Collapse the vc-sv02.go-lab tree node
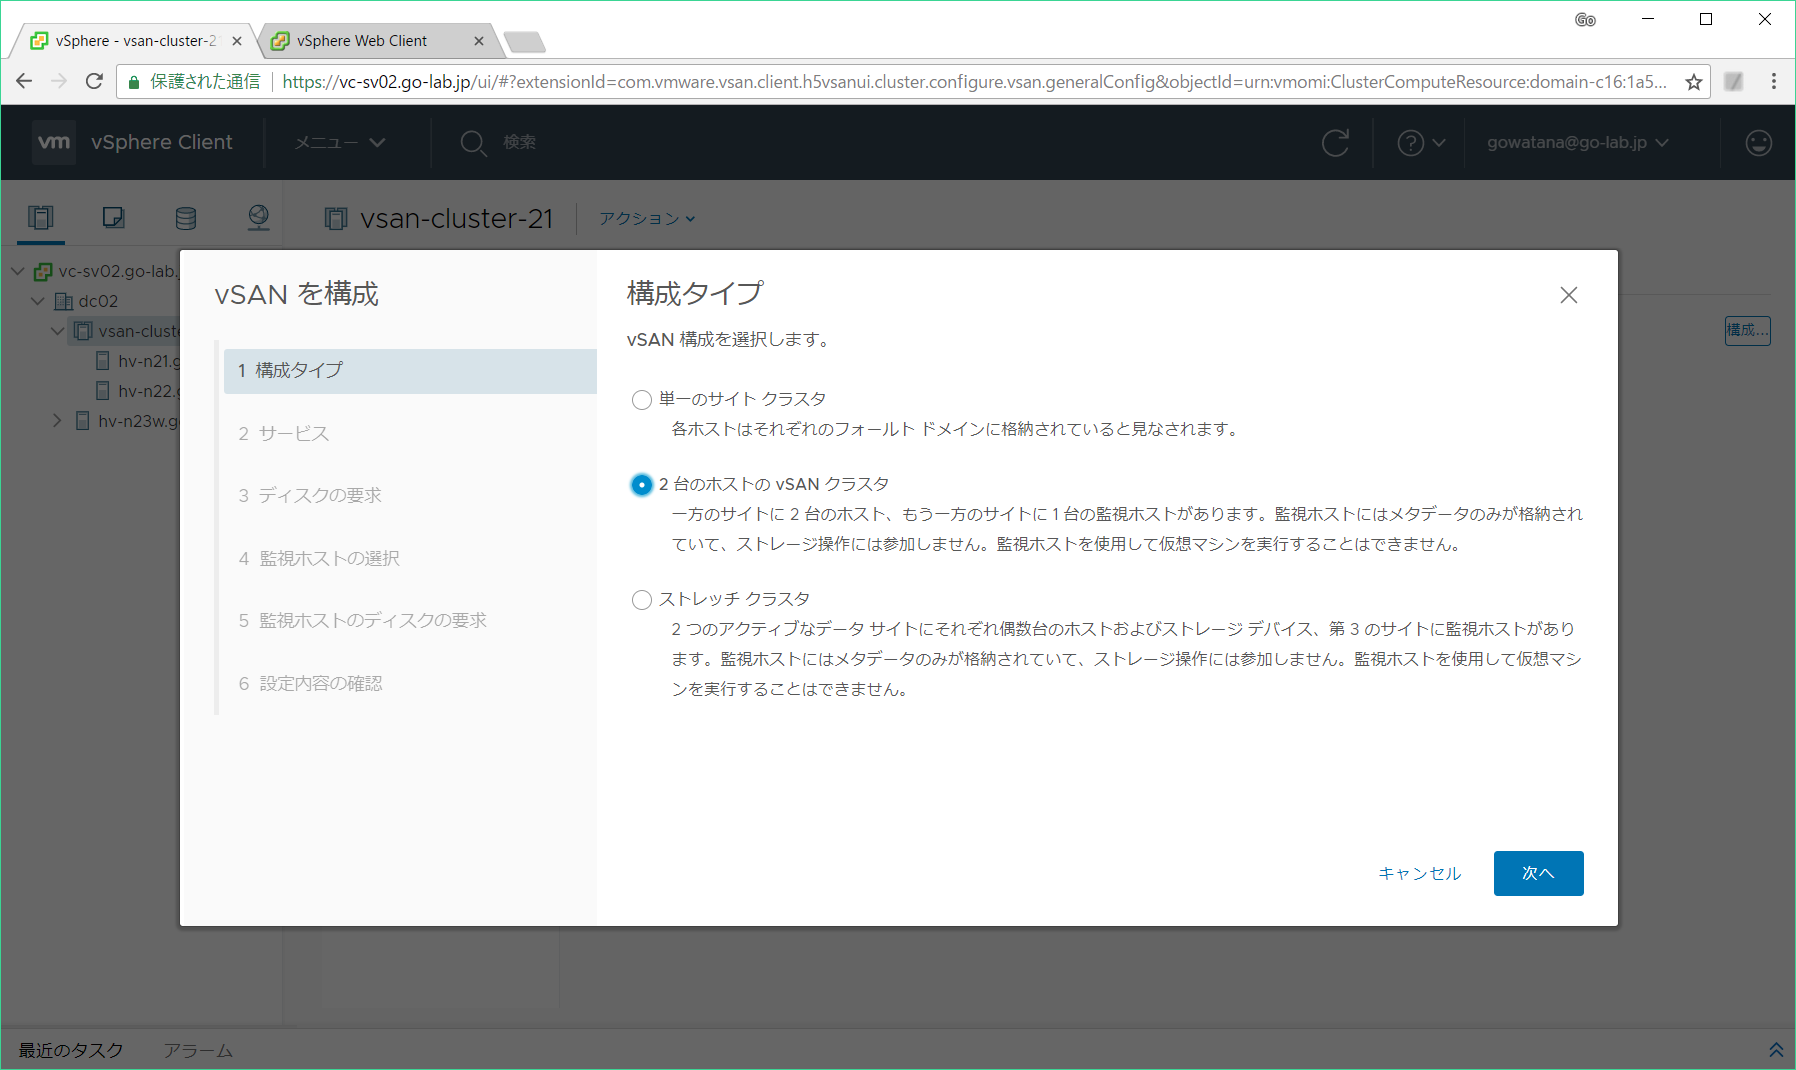Screen dimensions: 1796x1070 (18, 271)
